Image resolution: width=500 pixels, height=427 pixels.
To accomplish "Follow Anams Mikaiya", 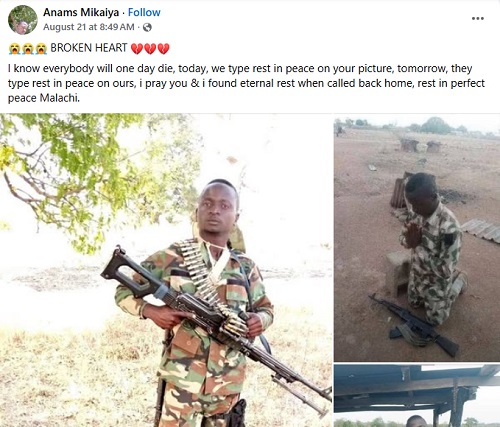I will pyautogui.click(x=144, y=12).
